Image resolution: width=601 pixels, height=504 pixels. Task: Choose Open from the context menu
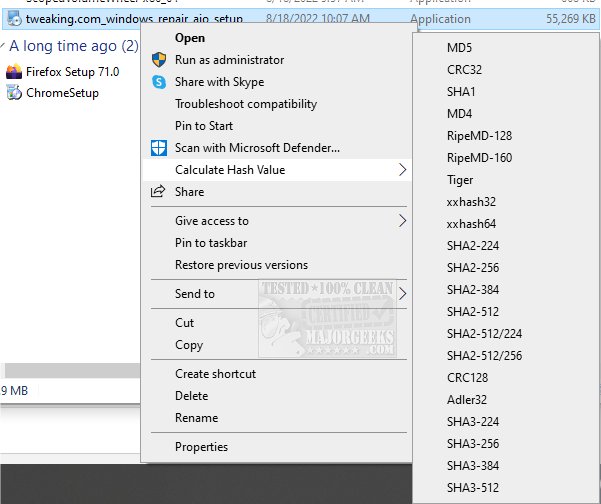pos(276,38)
